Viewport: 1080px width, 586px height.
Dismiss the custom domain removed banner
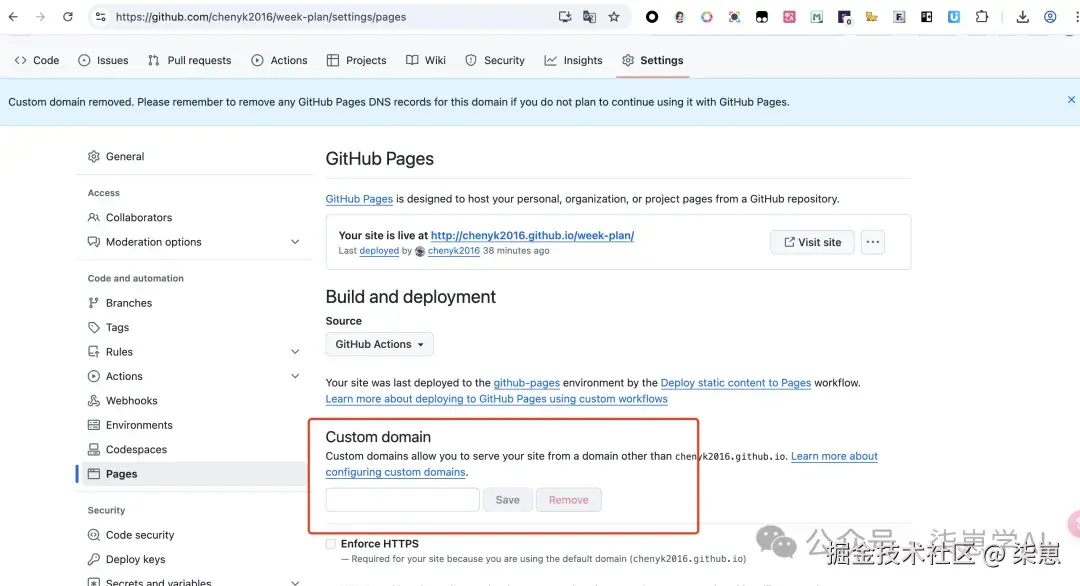[x=1071, y=100]
